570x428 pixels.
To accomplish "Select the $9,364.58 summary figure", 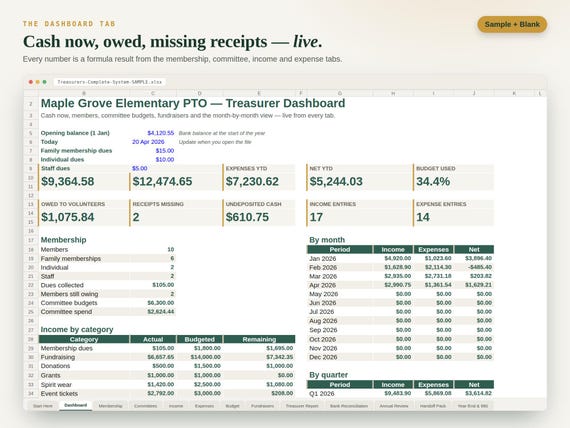I will pyautogui.click(x=68, y=181).
